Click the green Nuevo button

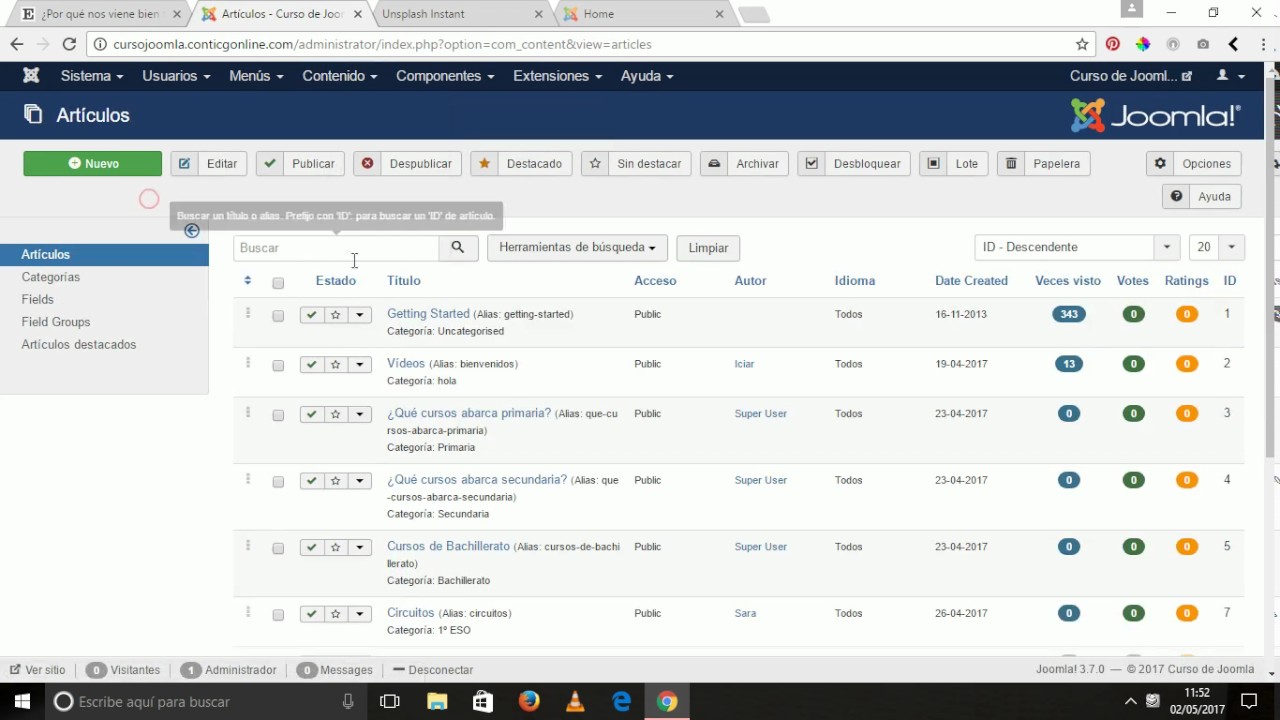pos(93,164)
